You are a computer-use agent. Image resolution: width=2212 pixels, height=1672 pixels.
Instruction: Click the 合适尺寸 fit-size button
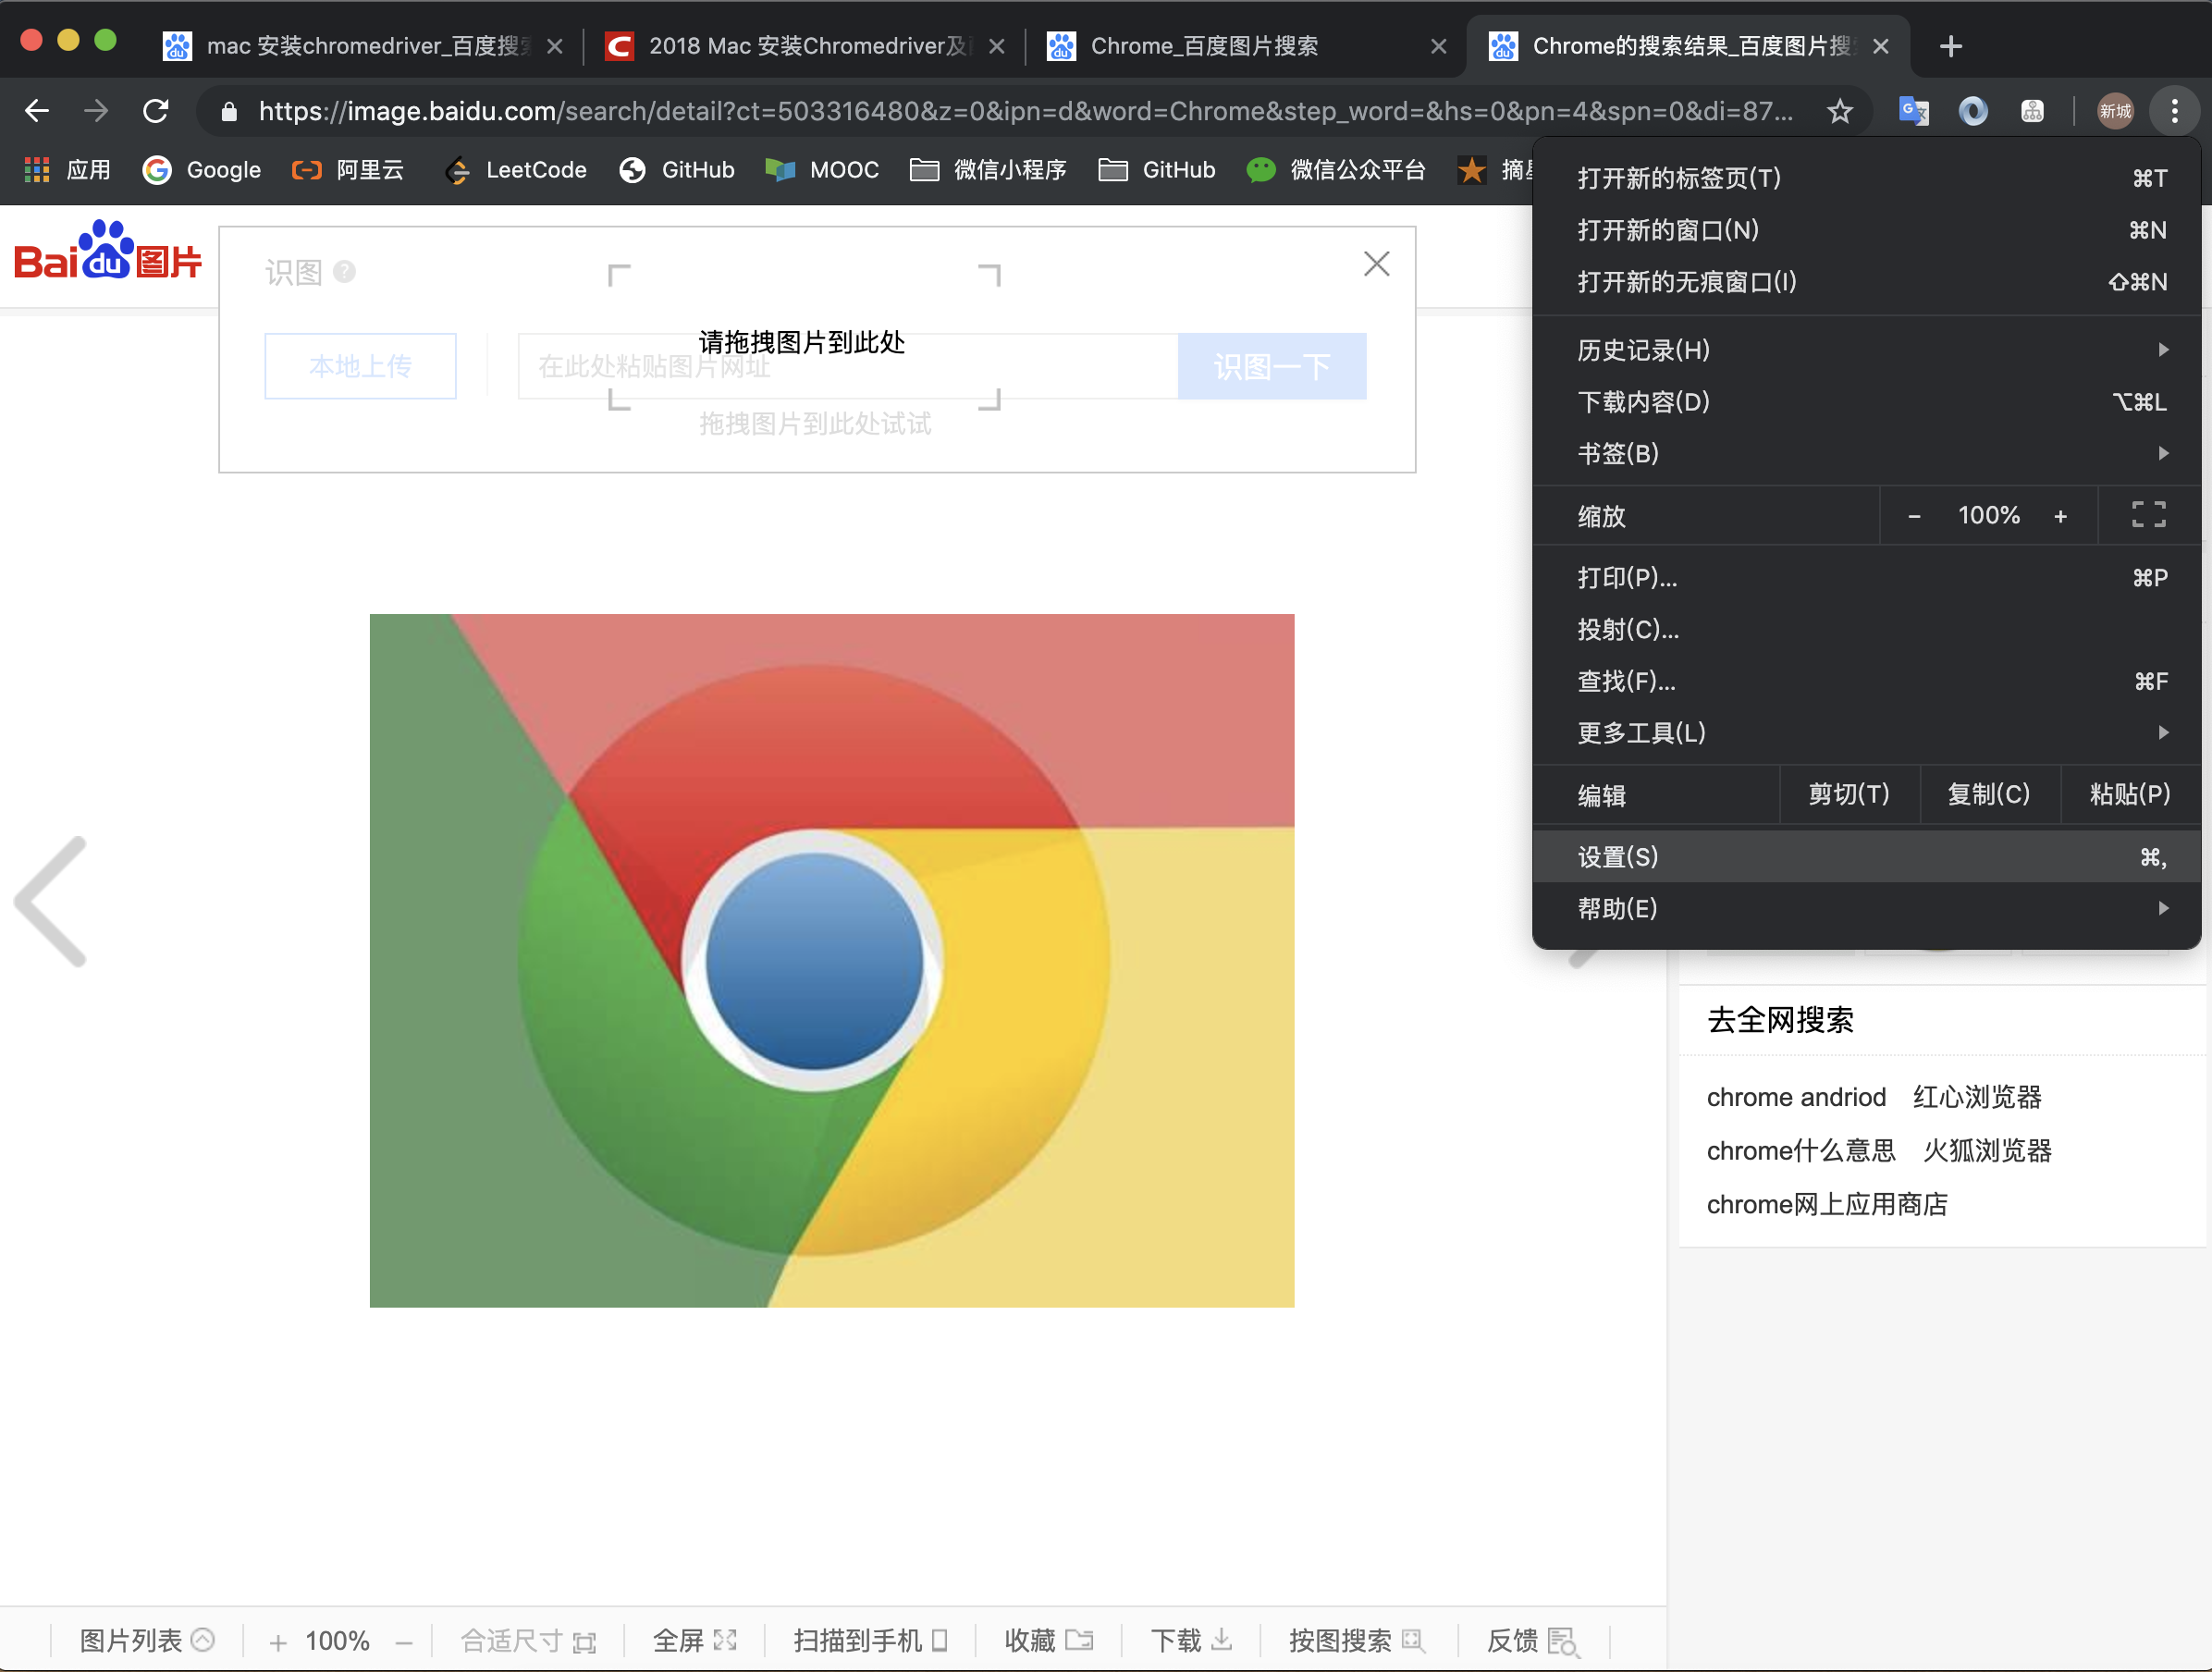(x=528, y=1641)
